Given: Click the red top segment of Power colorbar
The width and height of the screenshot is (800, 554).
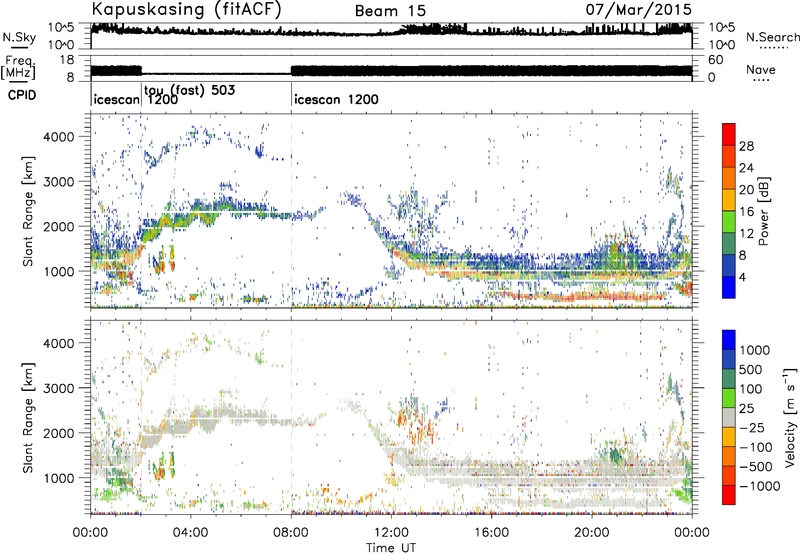Looking at the screenshot, I should pos(729,134).
